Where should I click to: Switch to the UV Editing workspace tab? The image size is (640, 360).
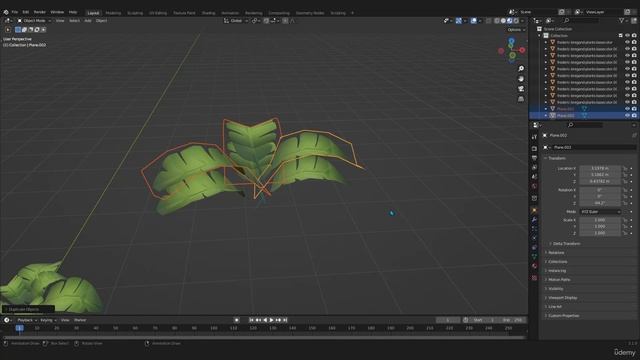[158, 13]
